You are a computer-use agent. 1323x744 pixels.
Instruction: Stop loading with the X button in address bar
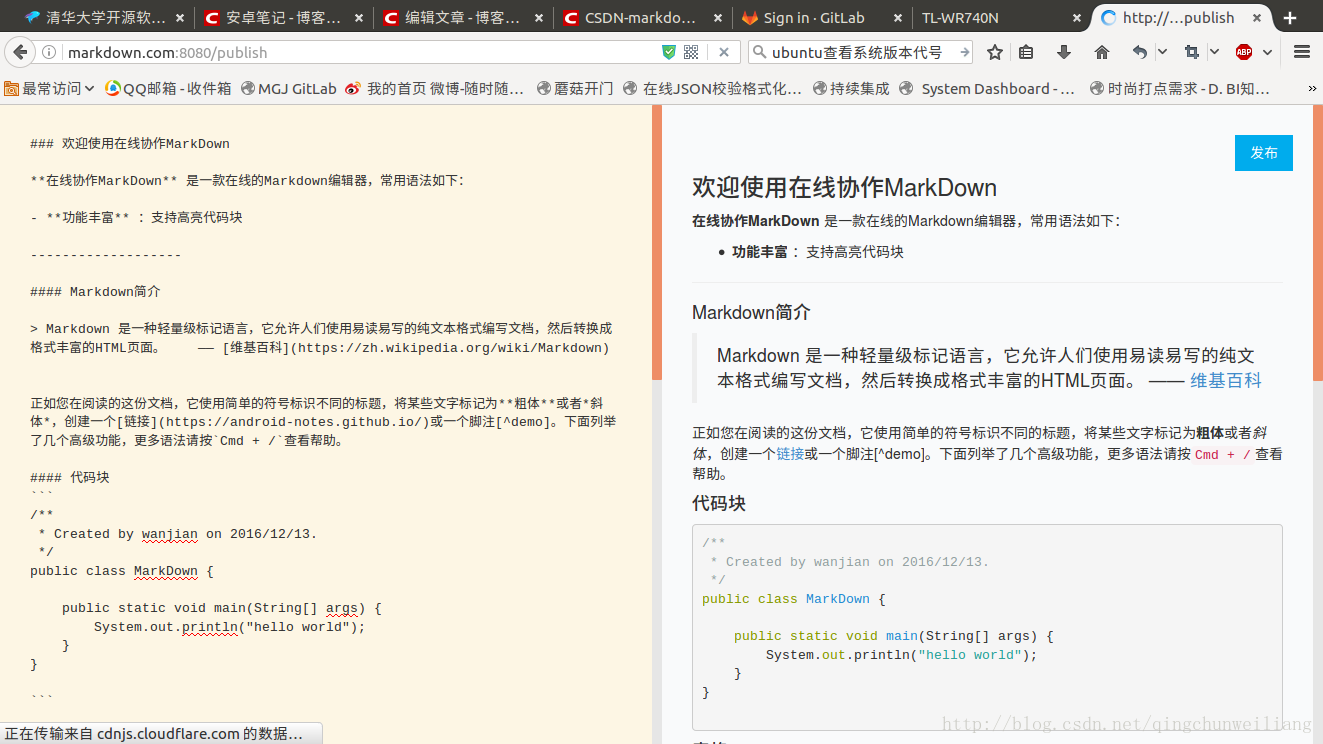(x=725, y=52)
